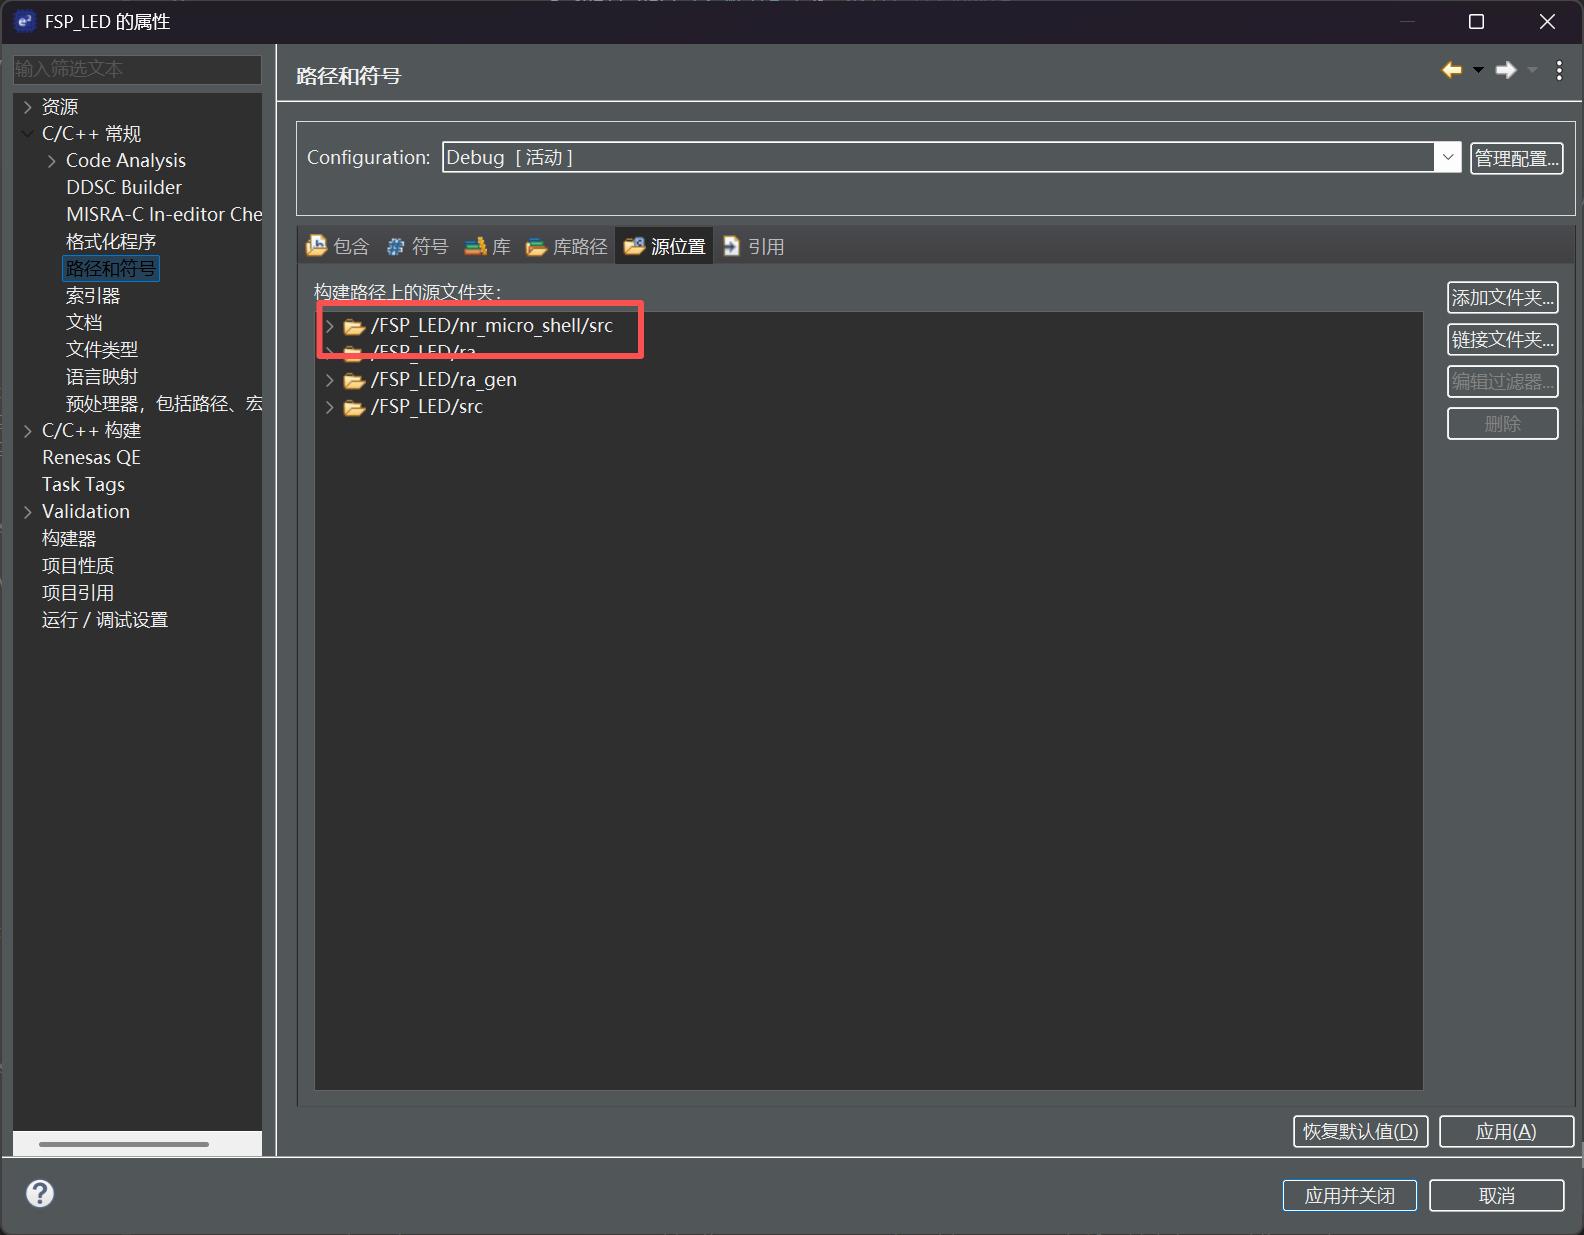Viewport: 1584px width, 1235px height.
Task: Switch to the 引用 tab
Action: 754,246
